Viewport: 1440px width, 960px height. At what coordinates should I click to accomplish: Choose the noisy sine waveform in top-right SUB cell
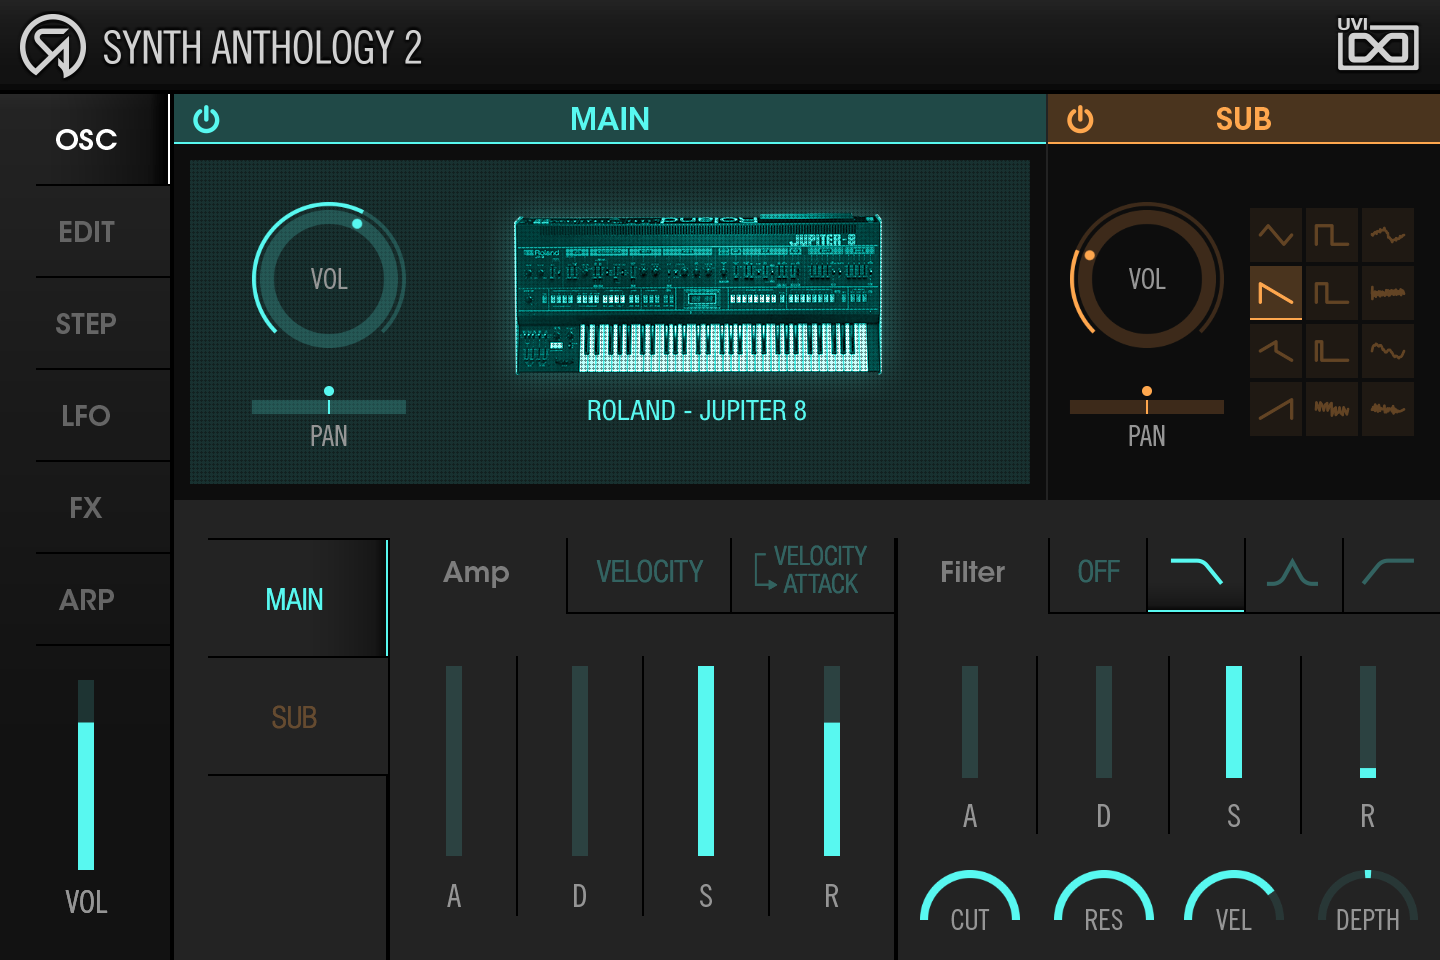click(1388, 235)
